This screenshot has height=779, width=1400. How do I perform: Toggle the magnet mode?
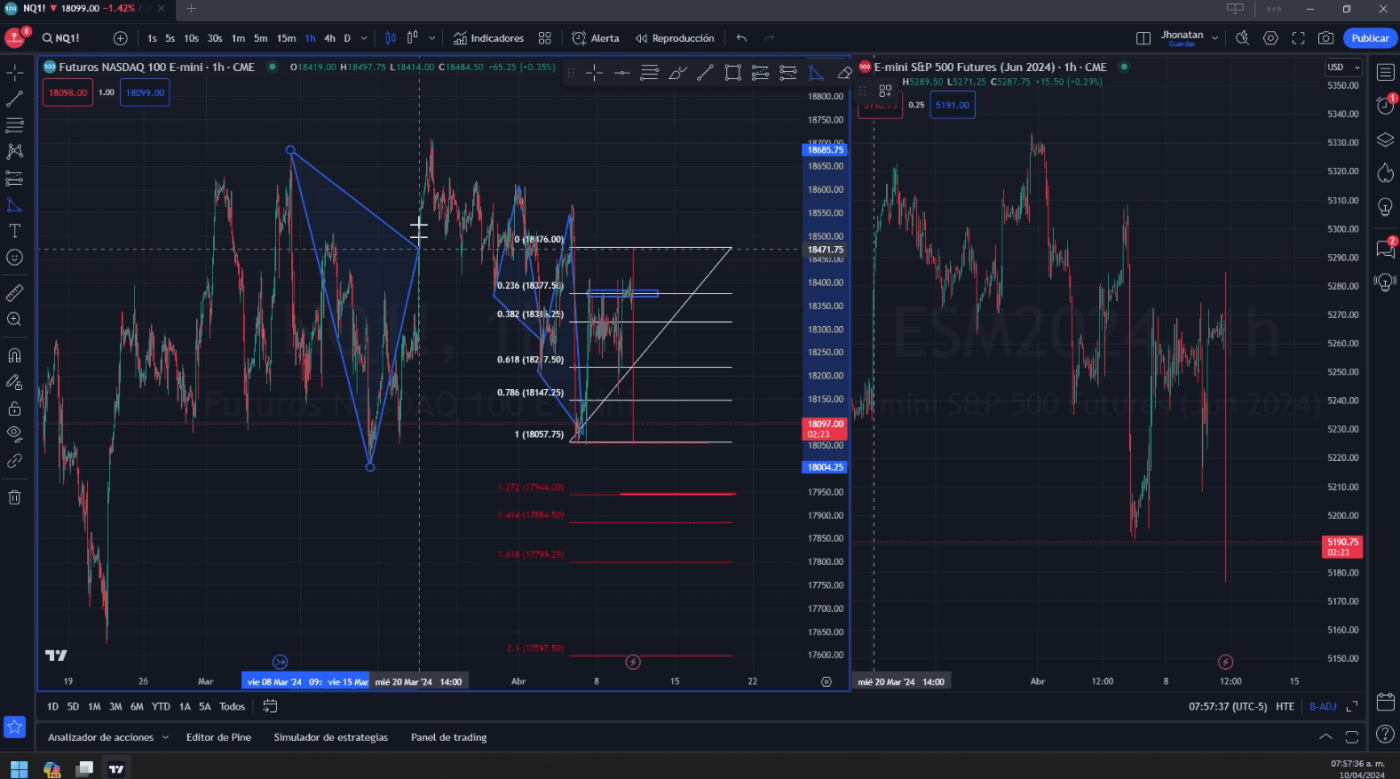[14, 355]
